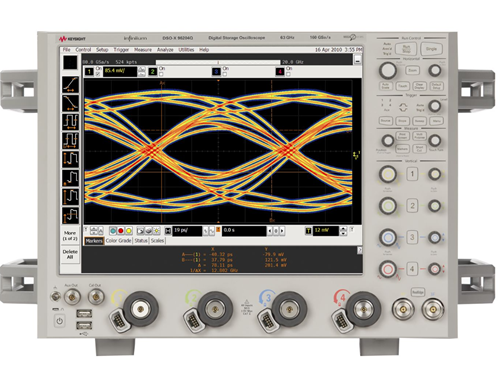Toggle the on-screen channel 1 button
This screenshot has height=375, width=500.
(89, 72)
